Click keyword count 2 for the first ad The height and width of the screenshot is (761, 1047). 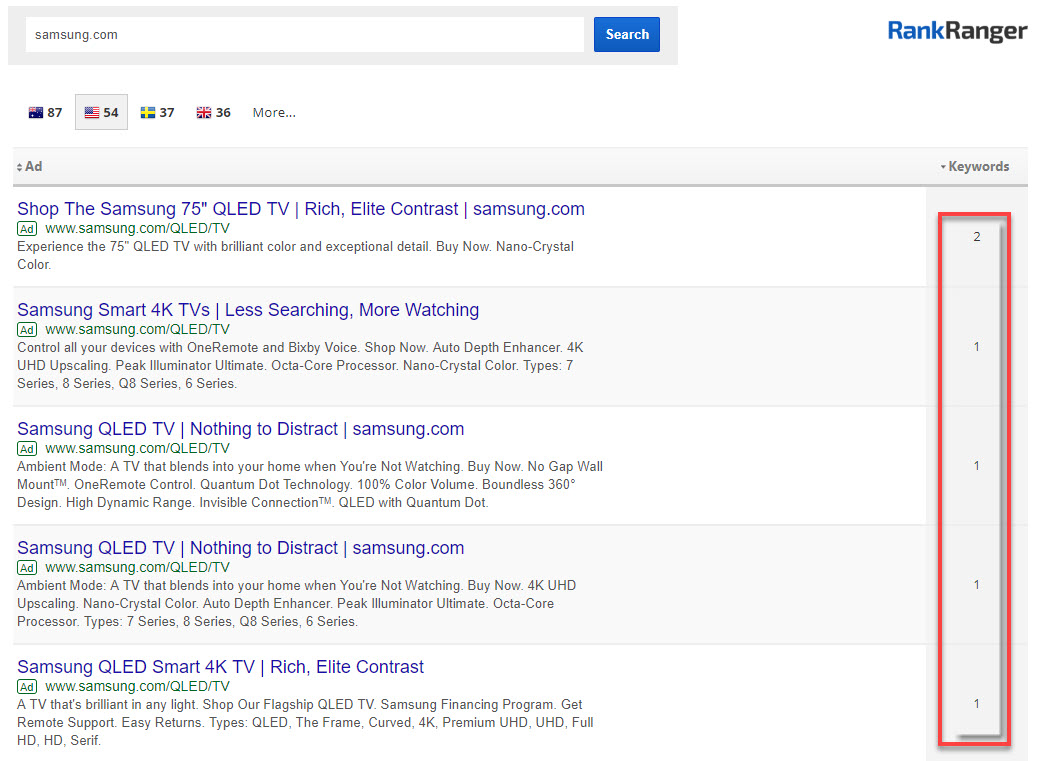click(x=977, y=237)
